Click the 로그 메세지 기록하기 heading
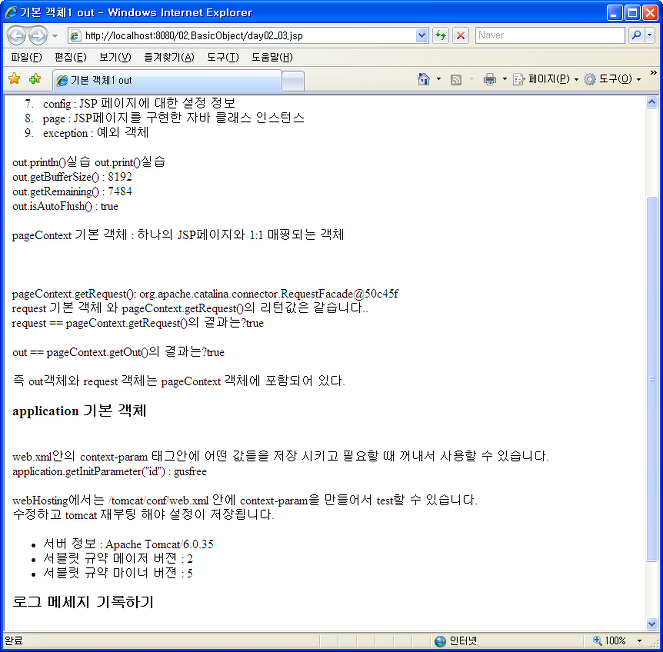This screenshot has width=663, height=652. click(83, 602)
